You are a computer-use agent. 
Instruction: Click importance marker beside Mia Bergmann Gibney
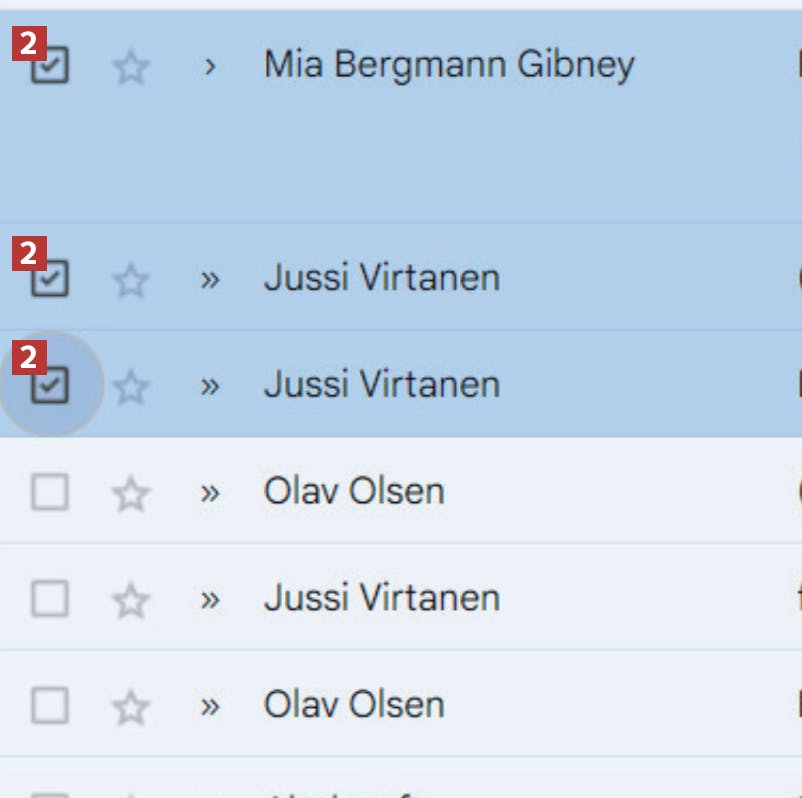point(209,67)
